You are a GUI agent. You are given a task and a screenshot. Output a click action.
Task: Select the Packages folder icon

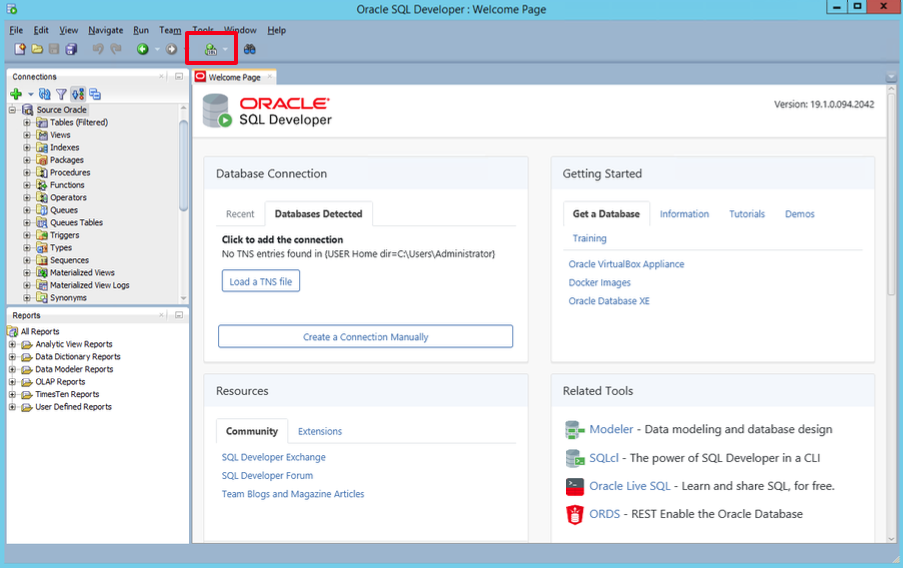coord(41,160)
